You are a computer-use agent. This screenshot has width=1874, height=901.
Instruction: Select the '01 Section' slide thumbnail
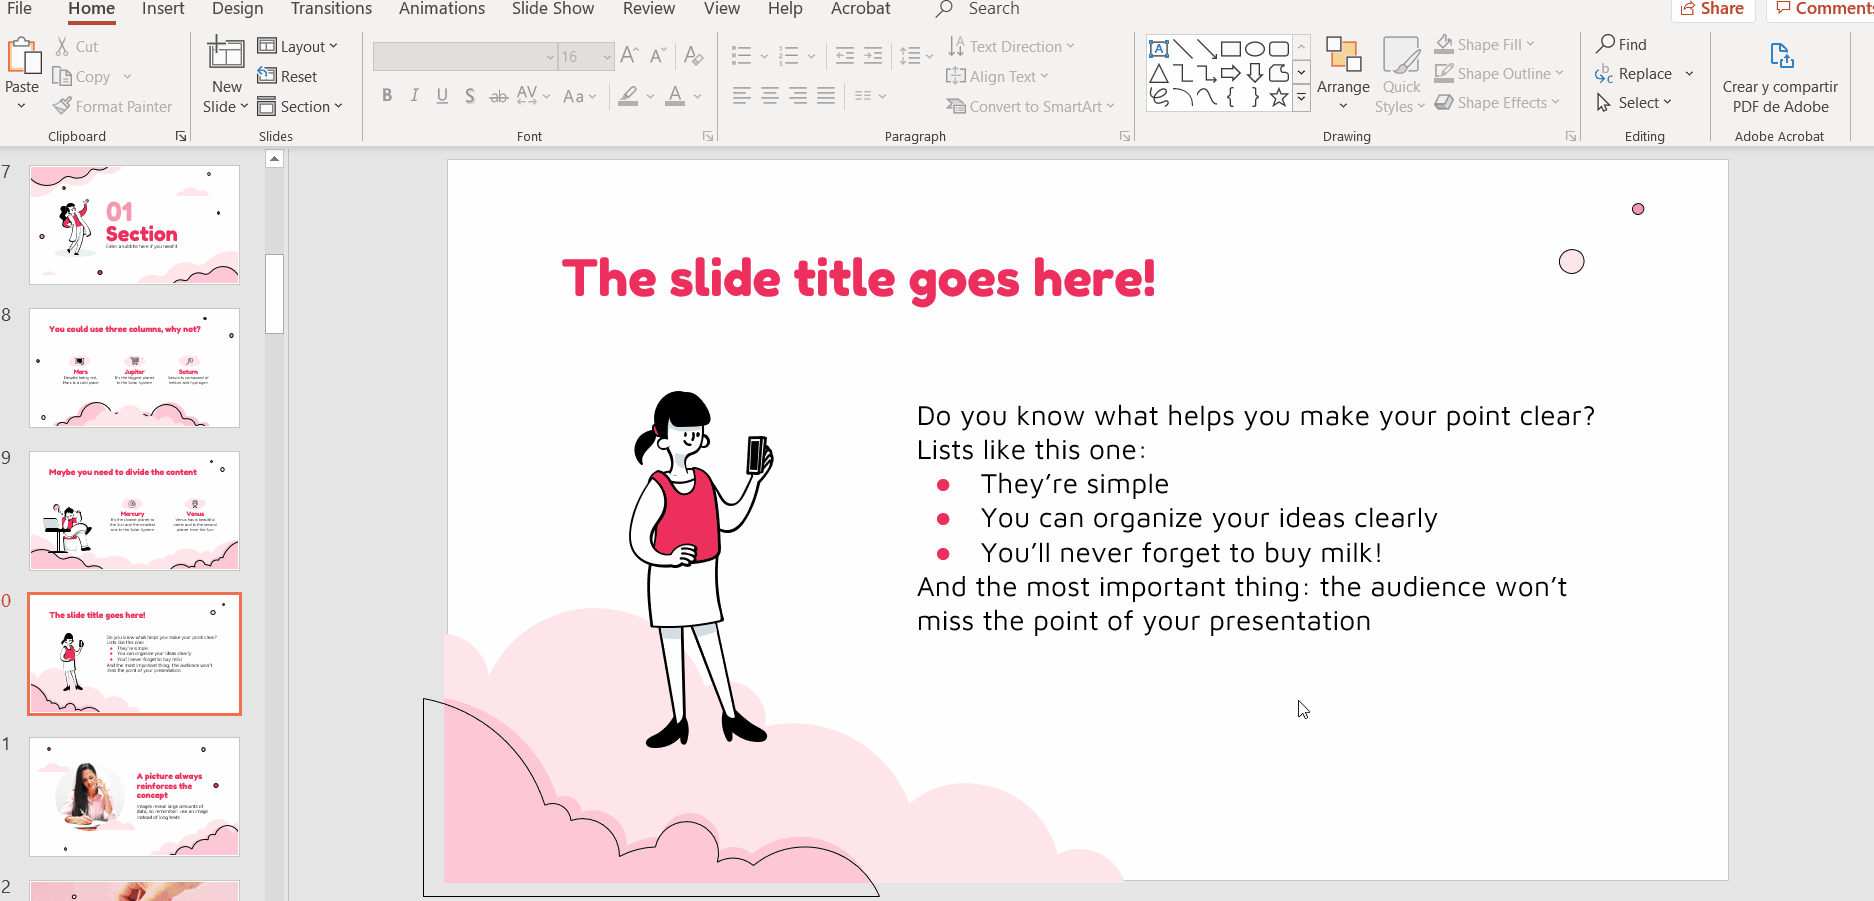(134, 225)
